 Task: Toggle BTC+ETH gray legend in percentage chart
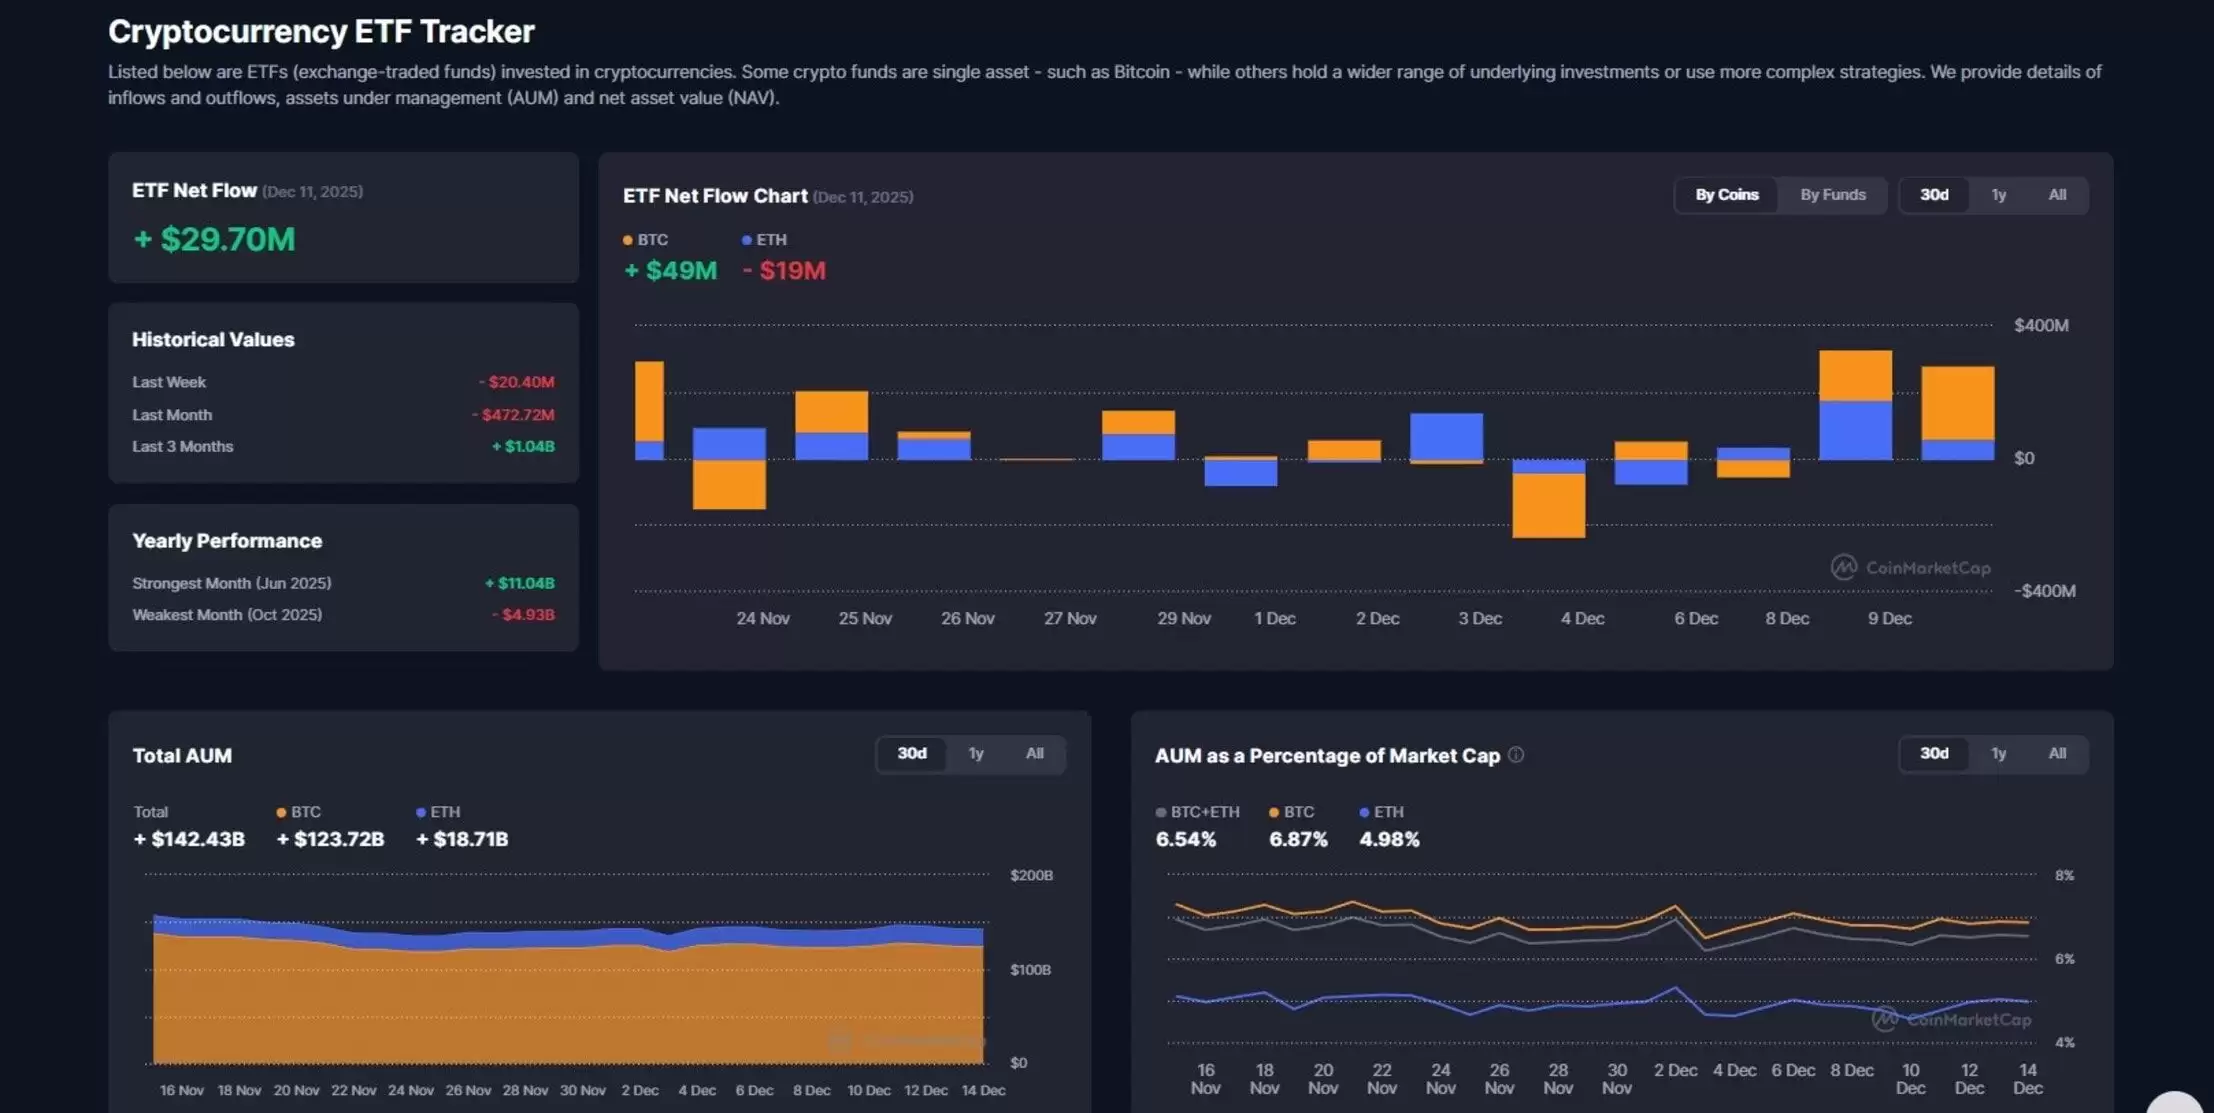point(1197,812)
